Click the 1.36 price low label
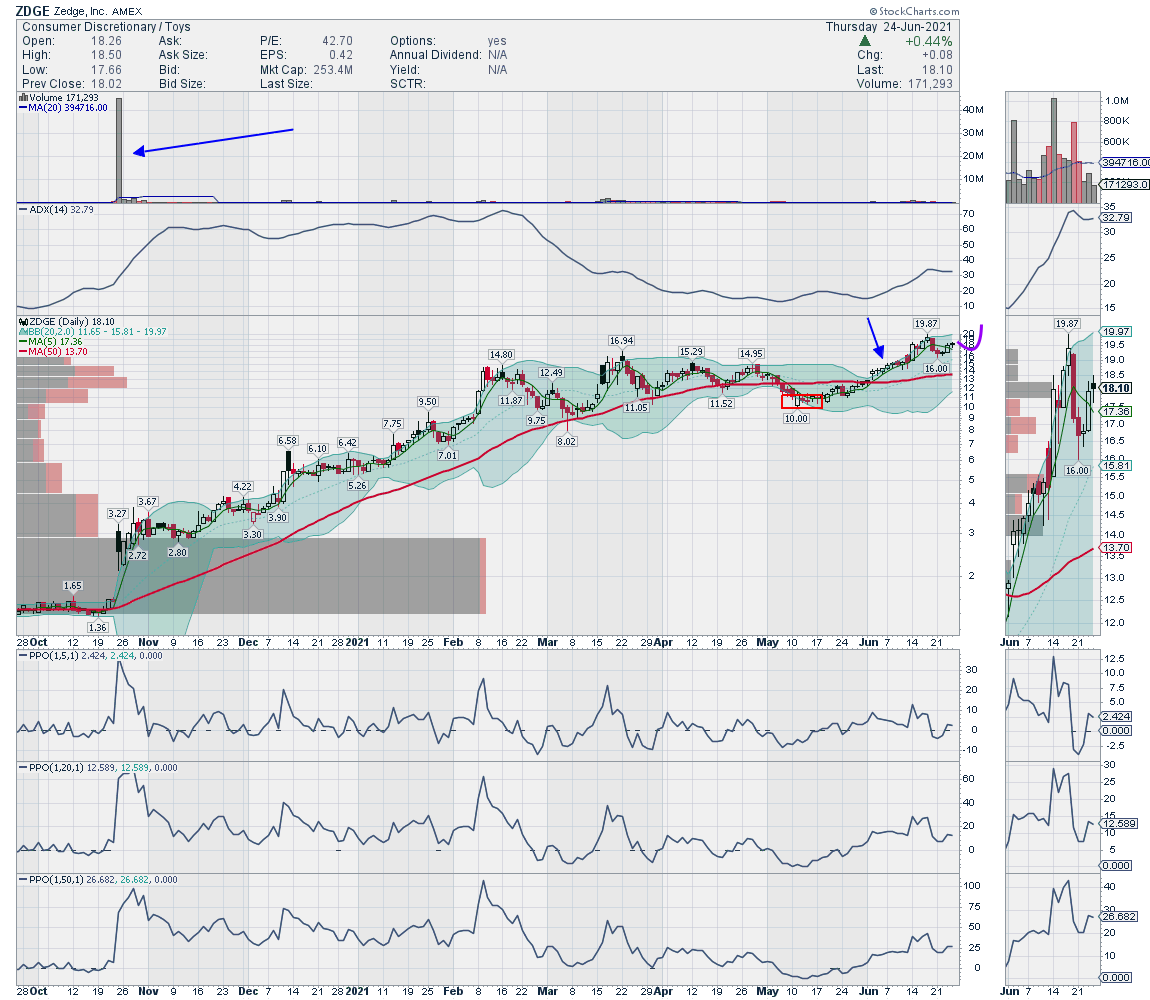This screenshot has height=1000, width=1150. click(x=98, y=627)
